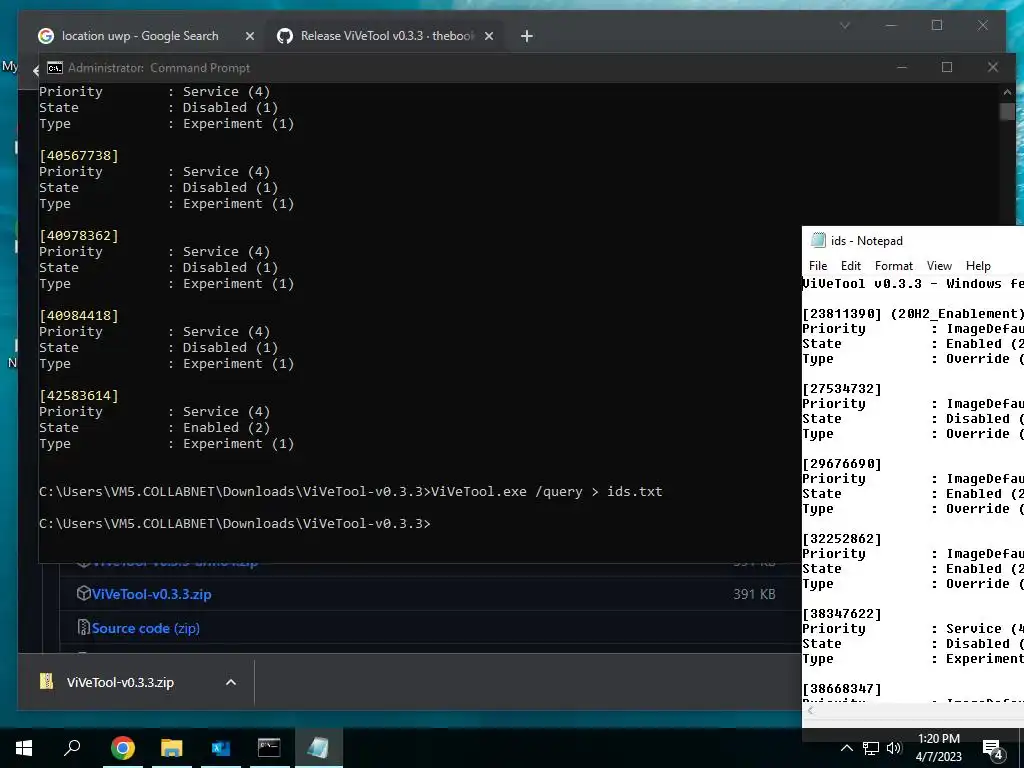Click the [40984418] feature ID in Command Prompt
This screenshot has height=768, width=1024.
coord(79,315)
